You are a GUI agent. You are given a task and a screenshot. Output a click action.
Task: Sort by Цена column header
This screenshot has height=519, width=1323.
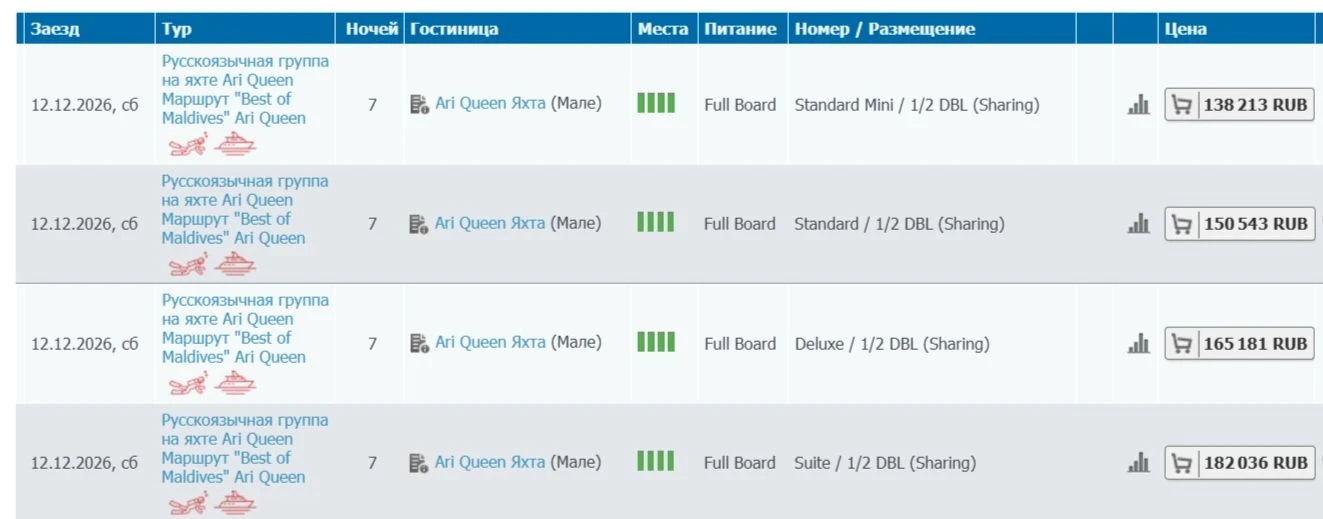coord(1186,29)
